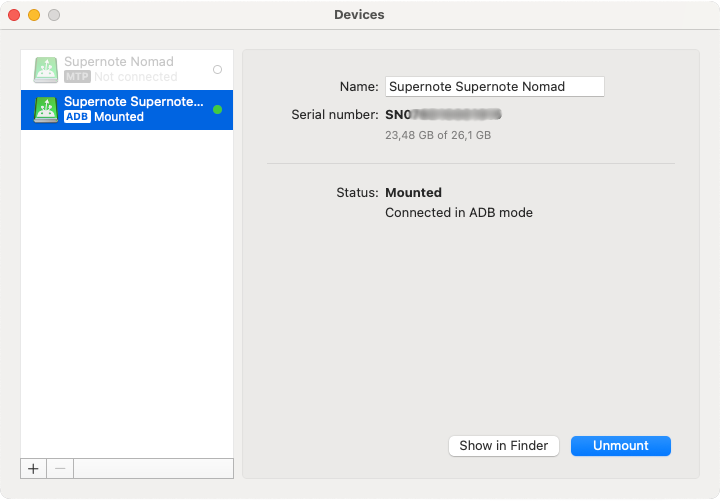
Task: Click the mounted Supernote ADB device icon
Action: pos(46,110)
